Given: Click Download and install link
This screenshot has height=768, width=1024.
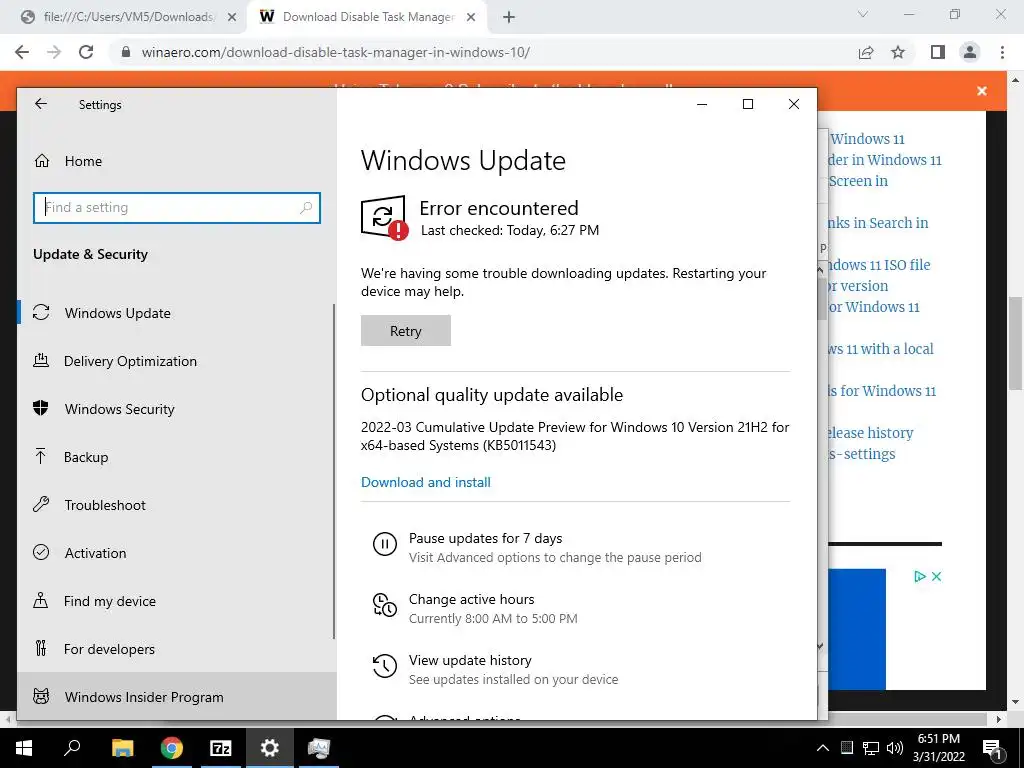Looking at the screenshot, I should tap(426, 482).
